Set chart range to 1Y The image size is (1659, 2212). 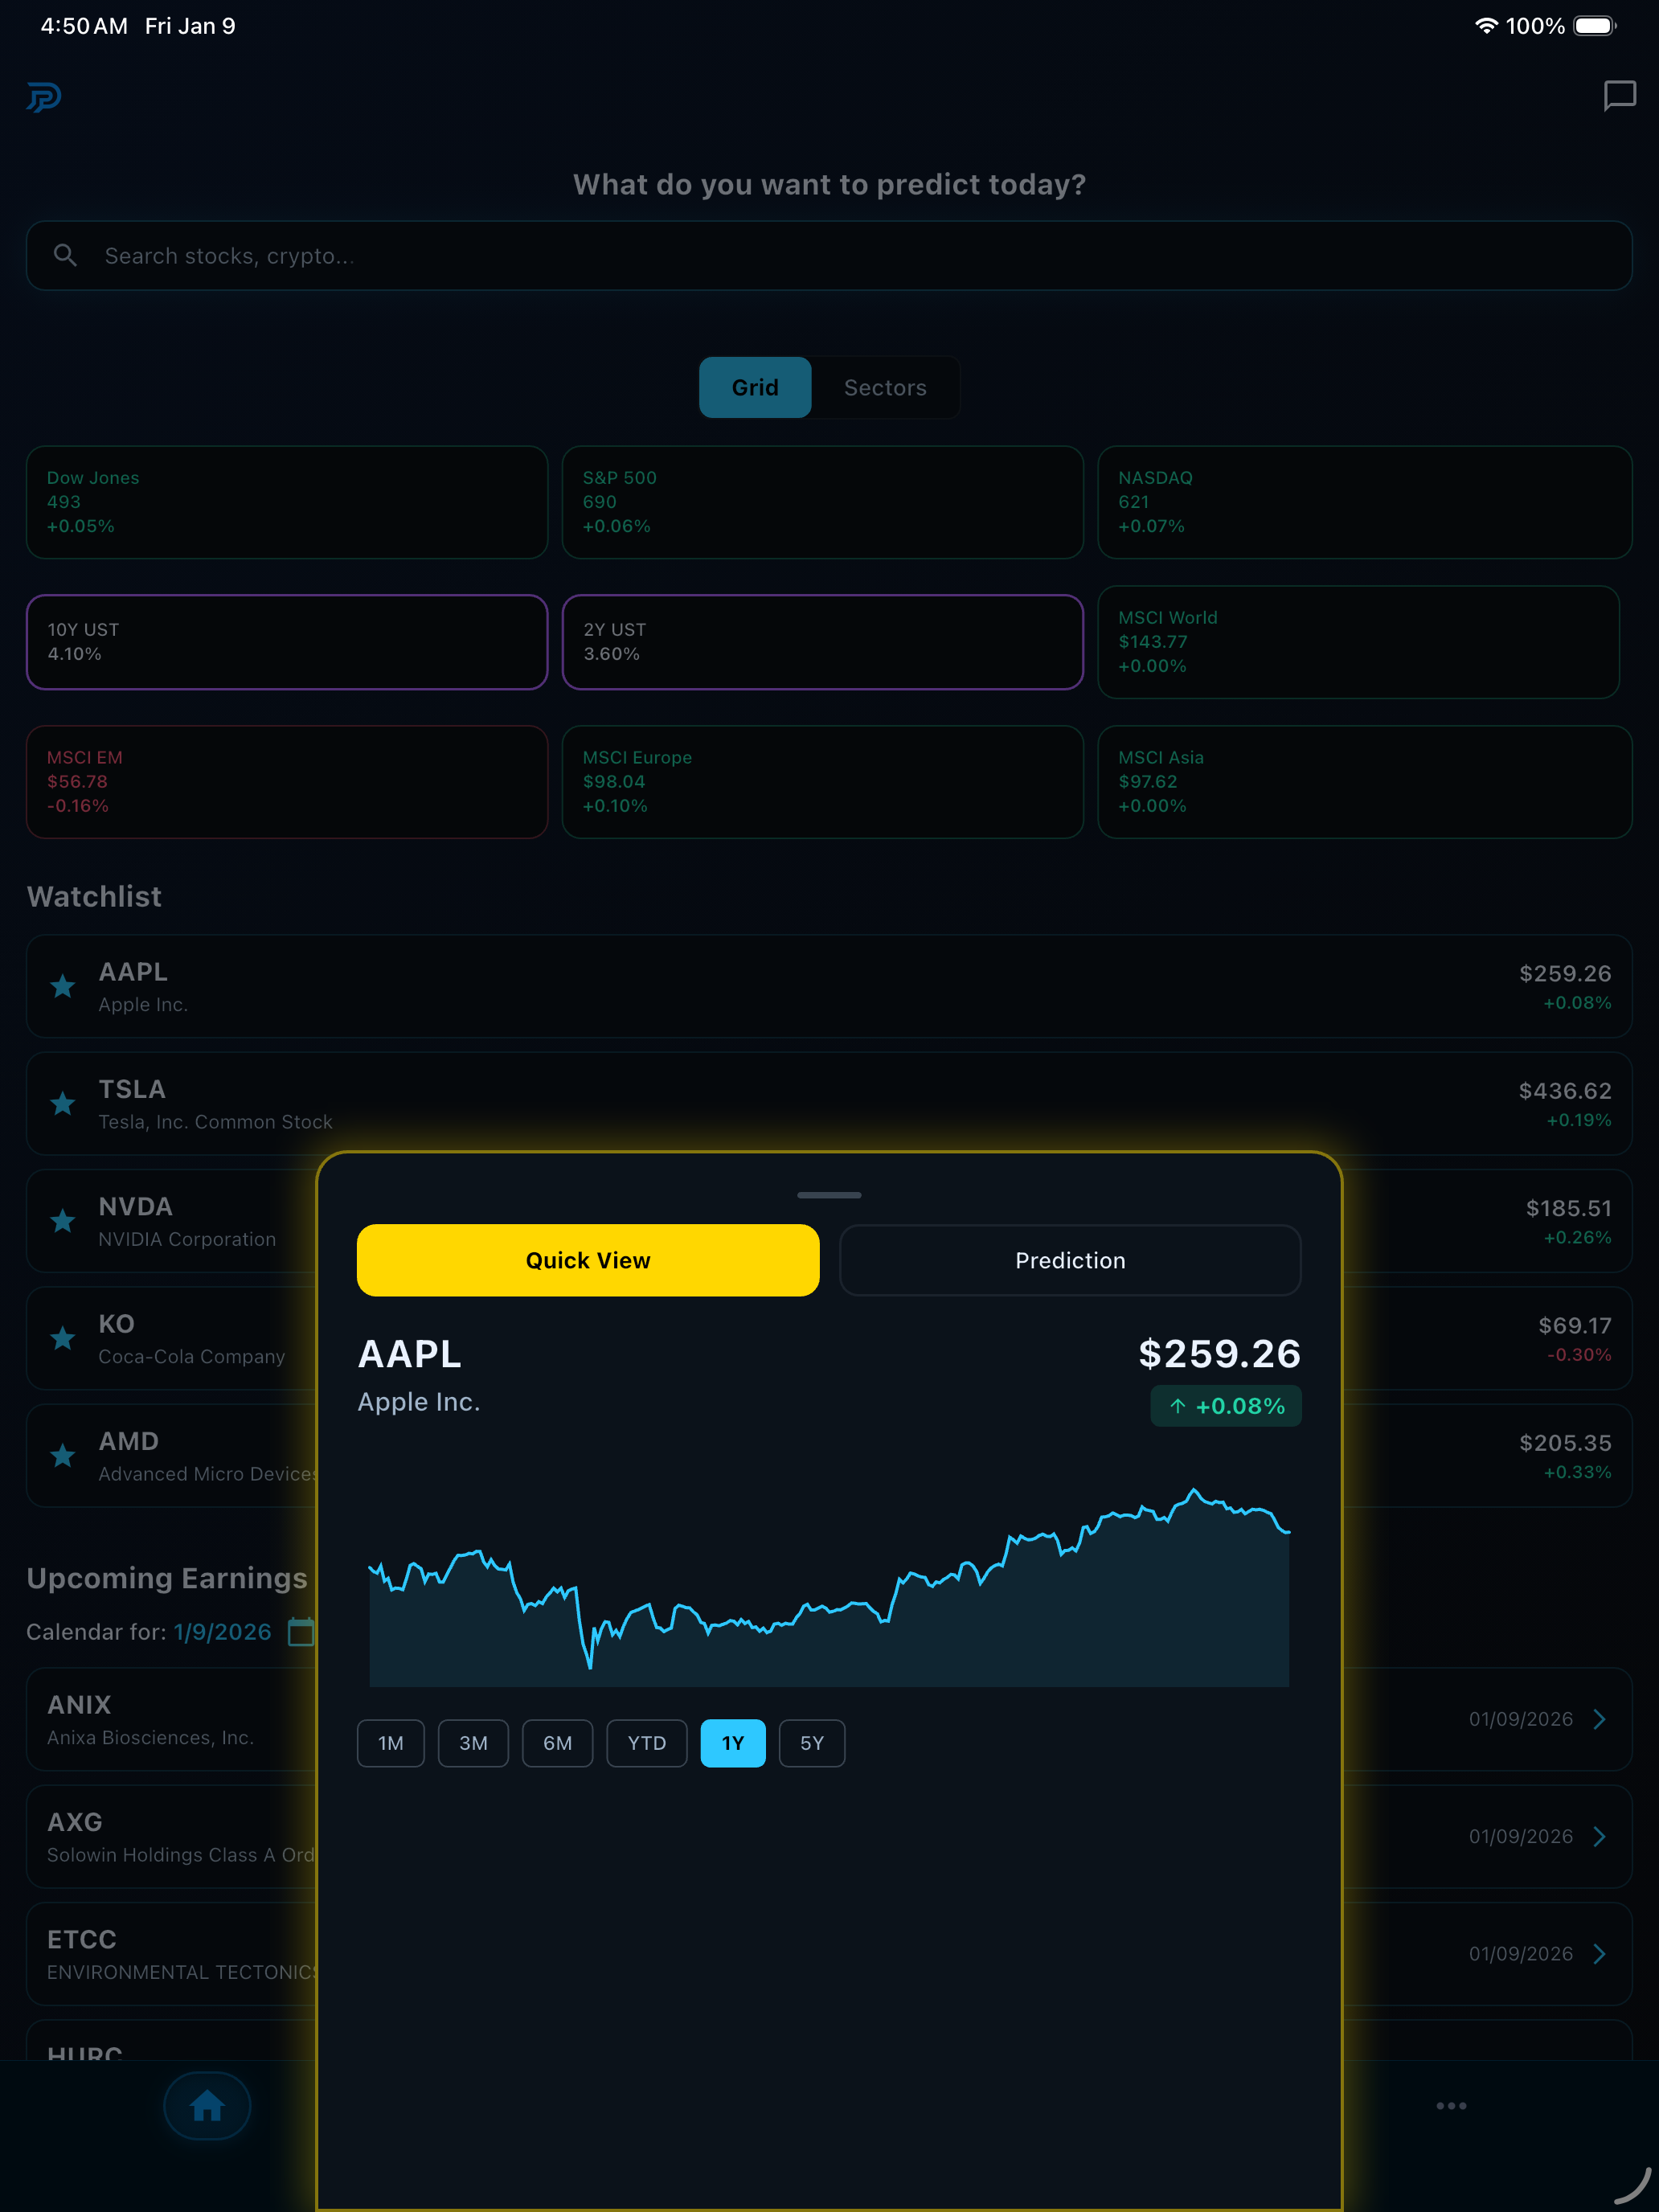(x=733, y=1743)
